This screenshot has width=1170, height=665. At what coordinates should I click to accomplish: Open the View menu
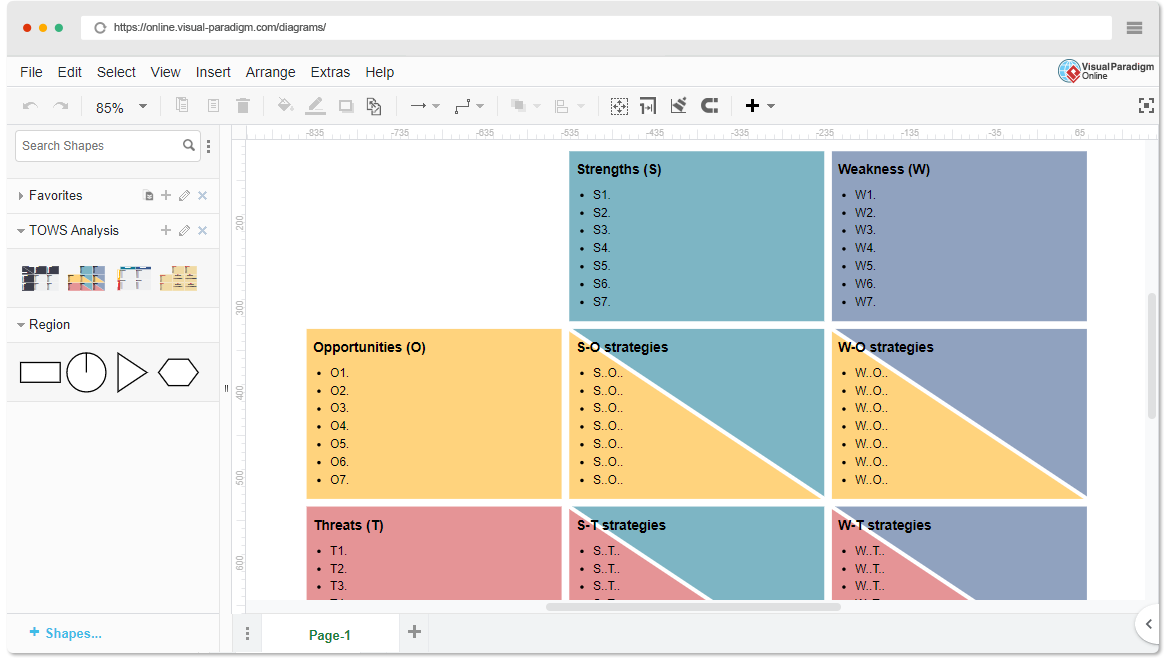click(x=166, y=72)
